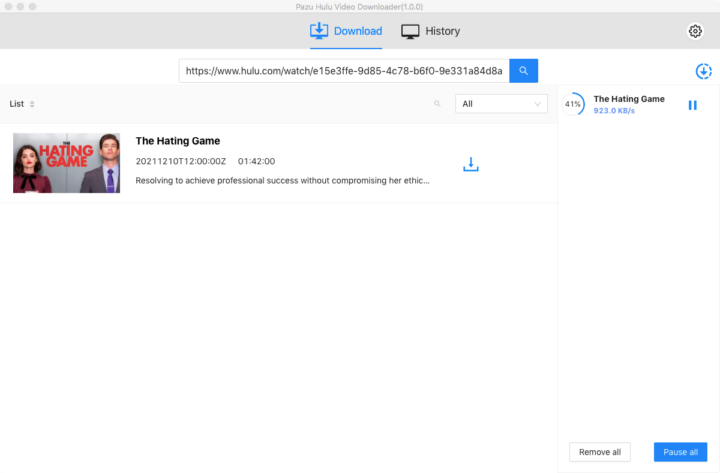Sort the List using arrows icon

point(32,104)
